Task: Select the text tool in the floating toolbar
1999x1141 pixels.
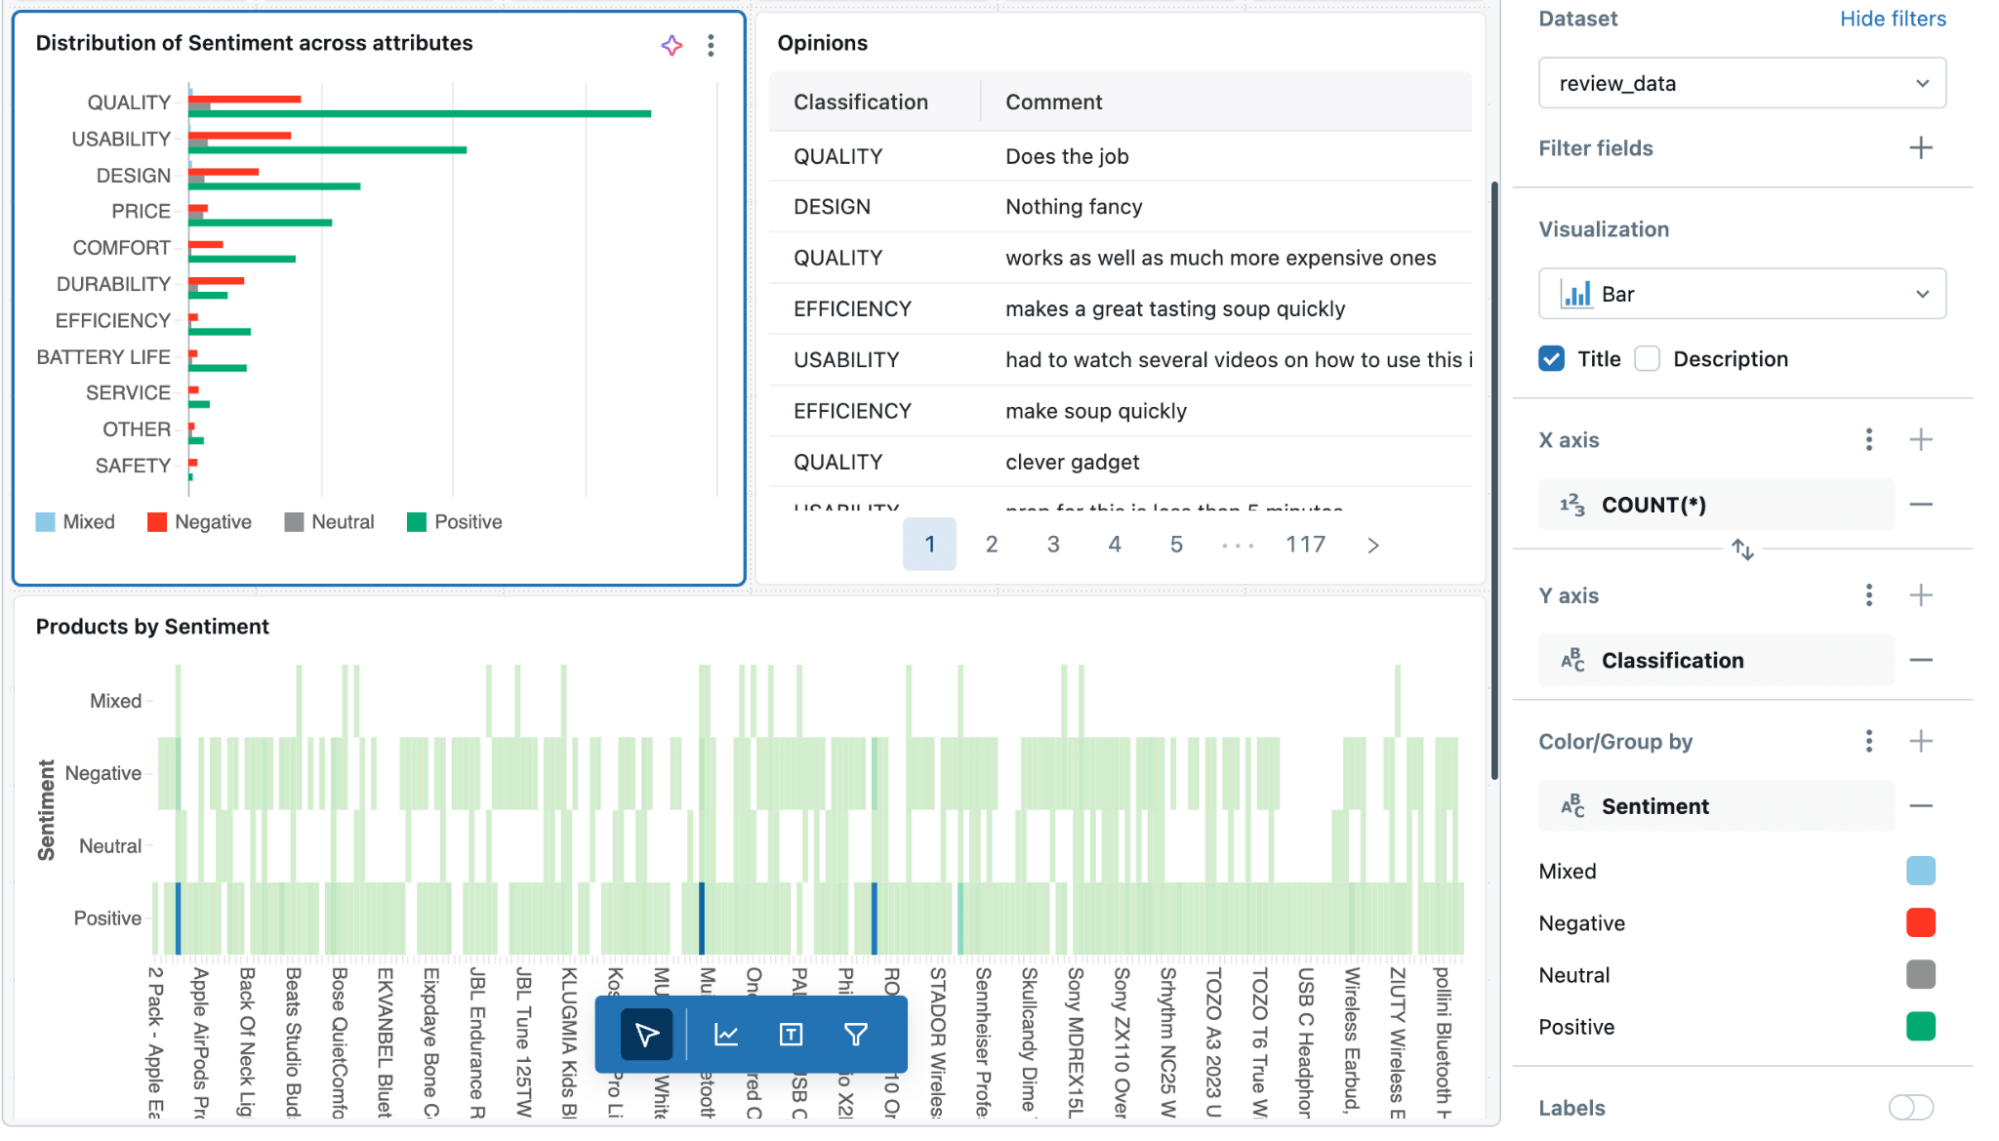Action: 790,1034
